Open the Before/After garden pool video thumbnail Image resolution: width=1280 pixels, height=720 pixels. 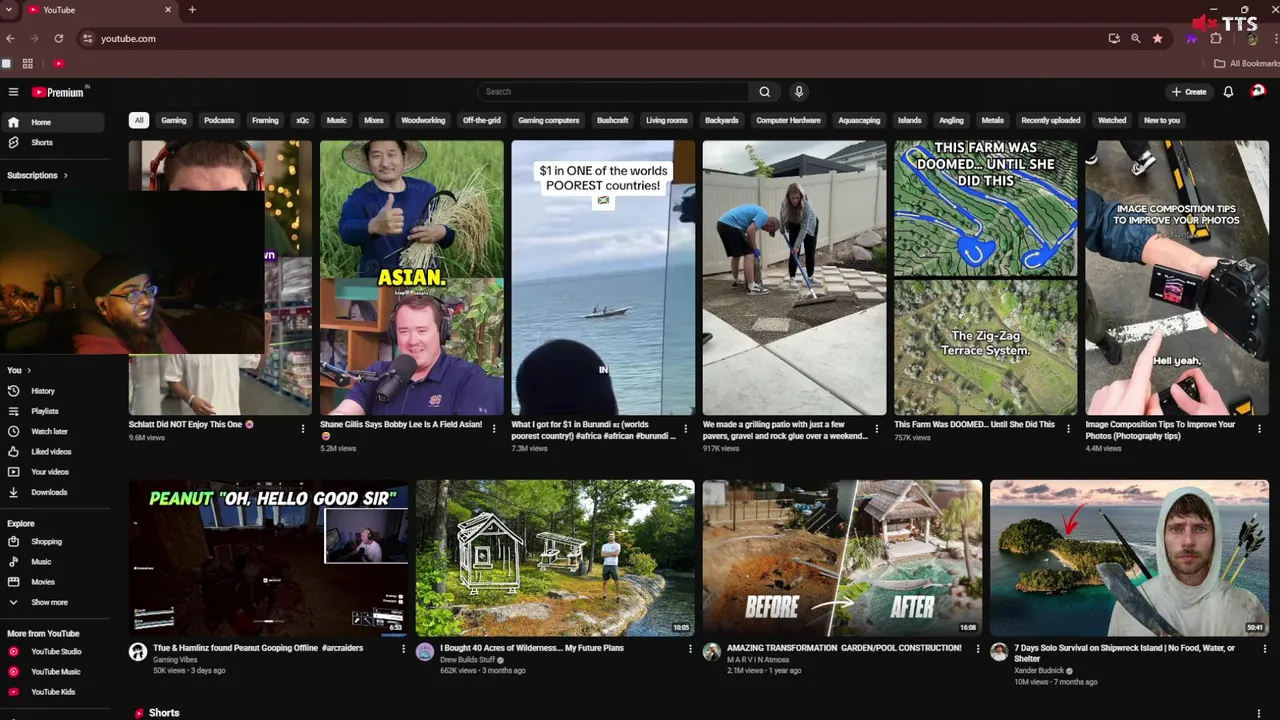click(x=842, y=558)
